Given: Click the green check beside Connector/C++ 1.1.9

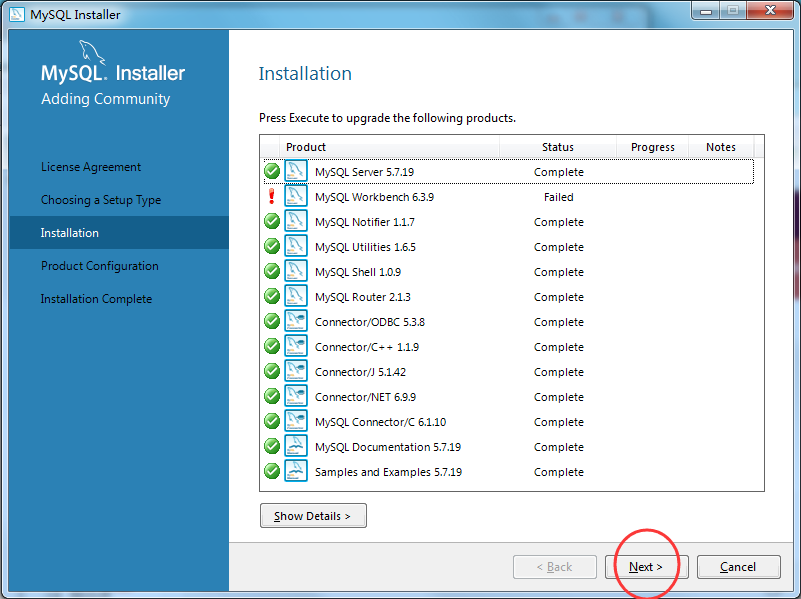Looking at the screenshot, I should tap(272, 346).
